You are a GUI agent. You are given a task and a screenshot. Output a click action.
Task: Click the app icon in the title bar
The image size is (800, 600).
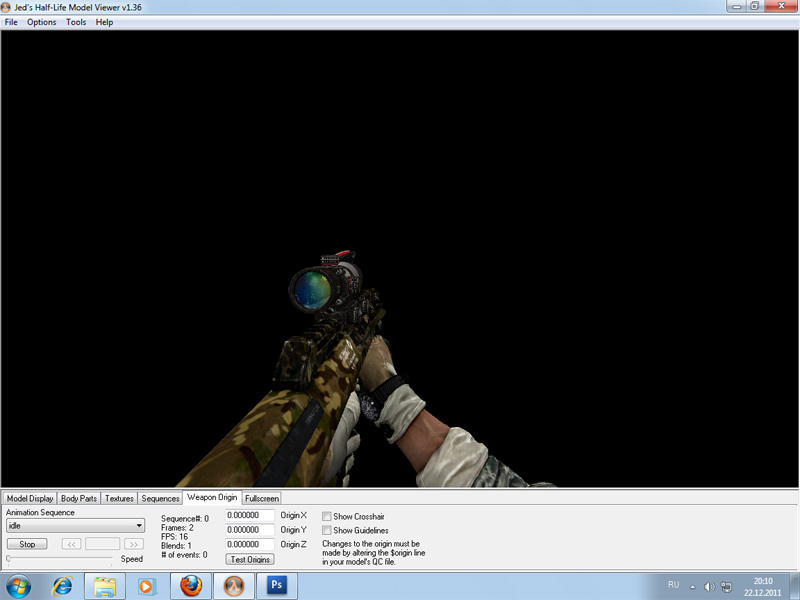pyautogui.click(x=6, y=7)
